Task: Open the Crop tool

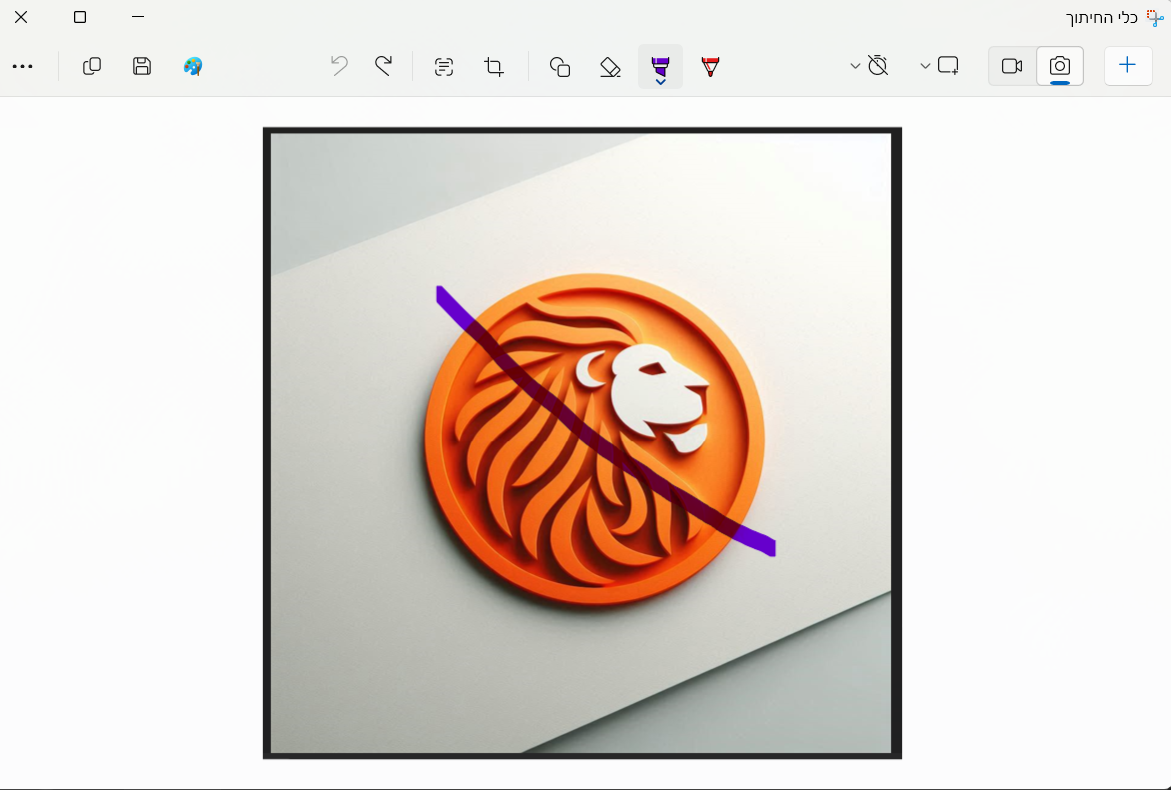Action: click(493, 66)
